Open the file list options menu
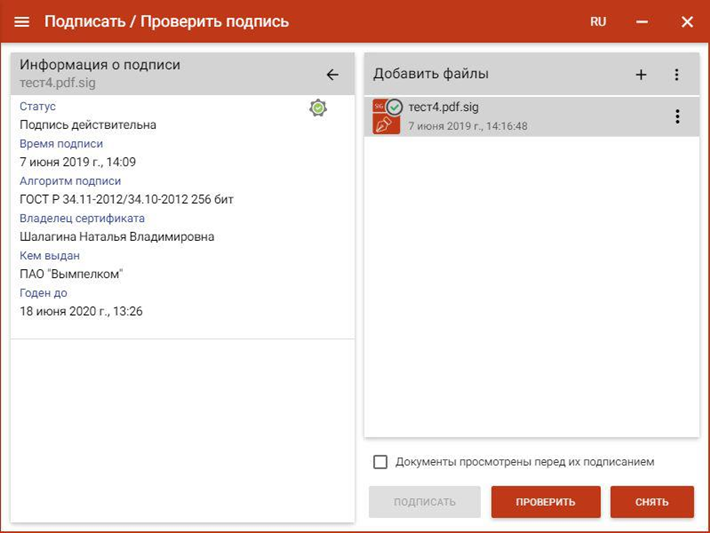Screen dimensions: 710x533 tap(676, 75)
